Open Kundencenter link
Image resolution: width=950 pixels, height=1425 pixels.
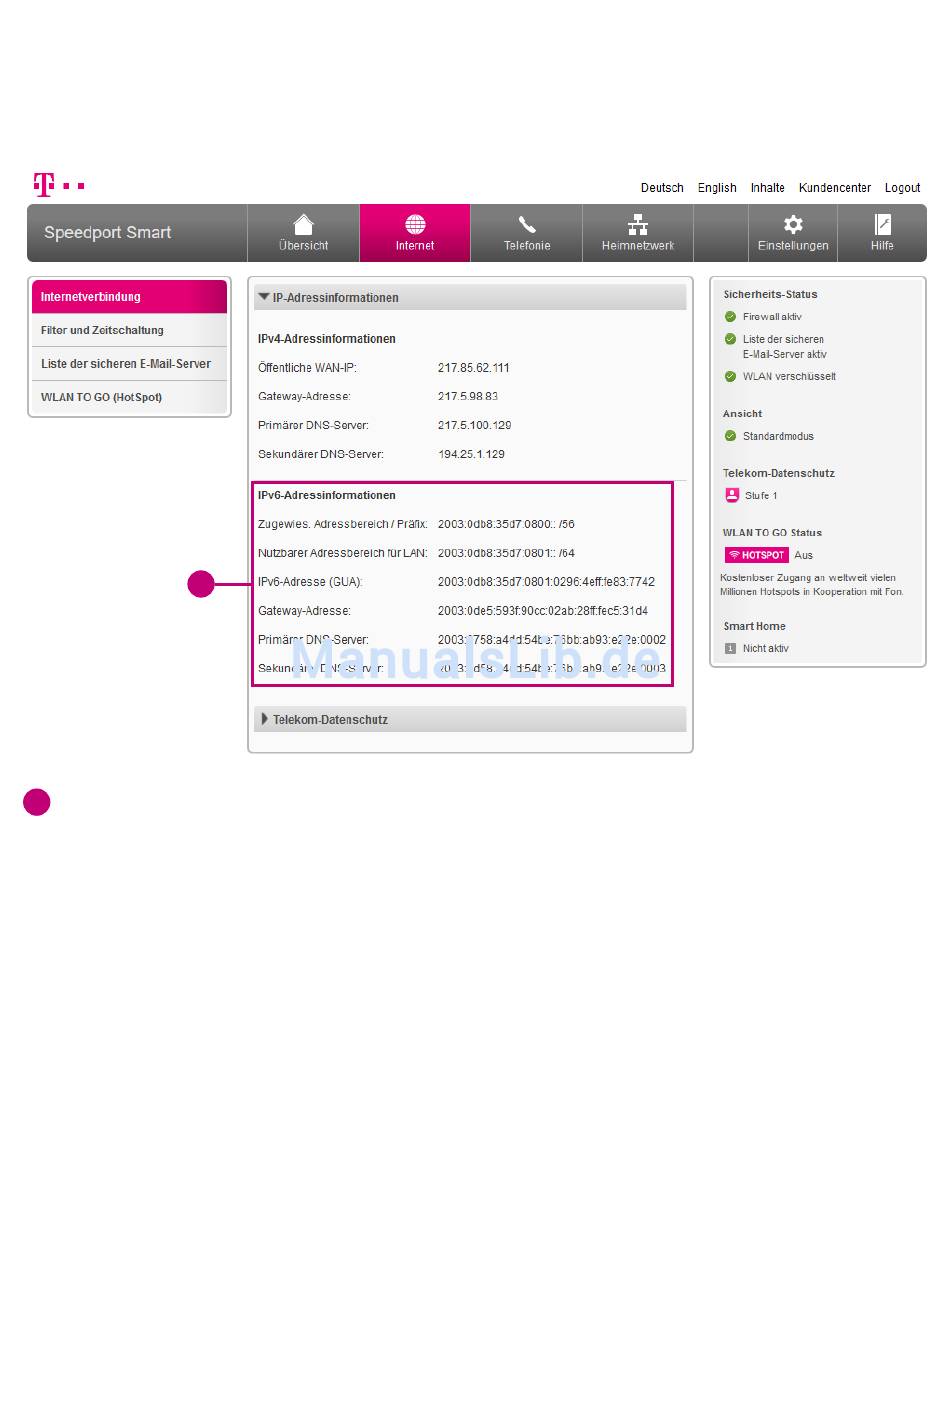point(835,188)
